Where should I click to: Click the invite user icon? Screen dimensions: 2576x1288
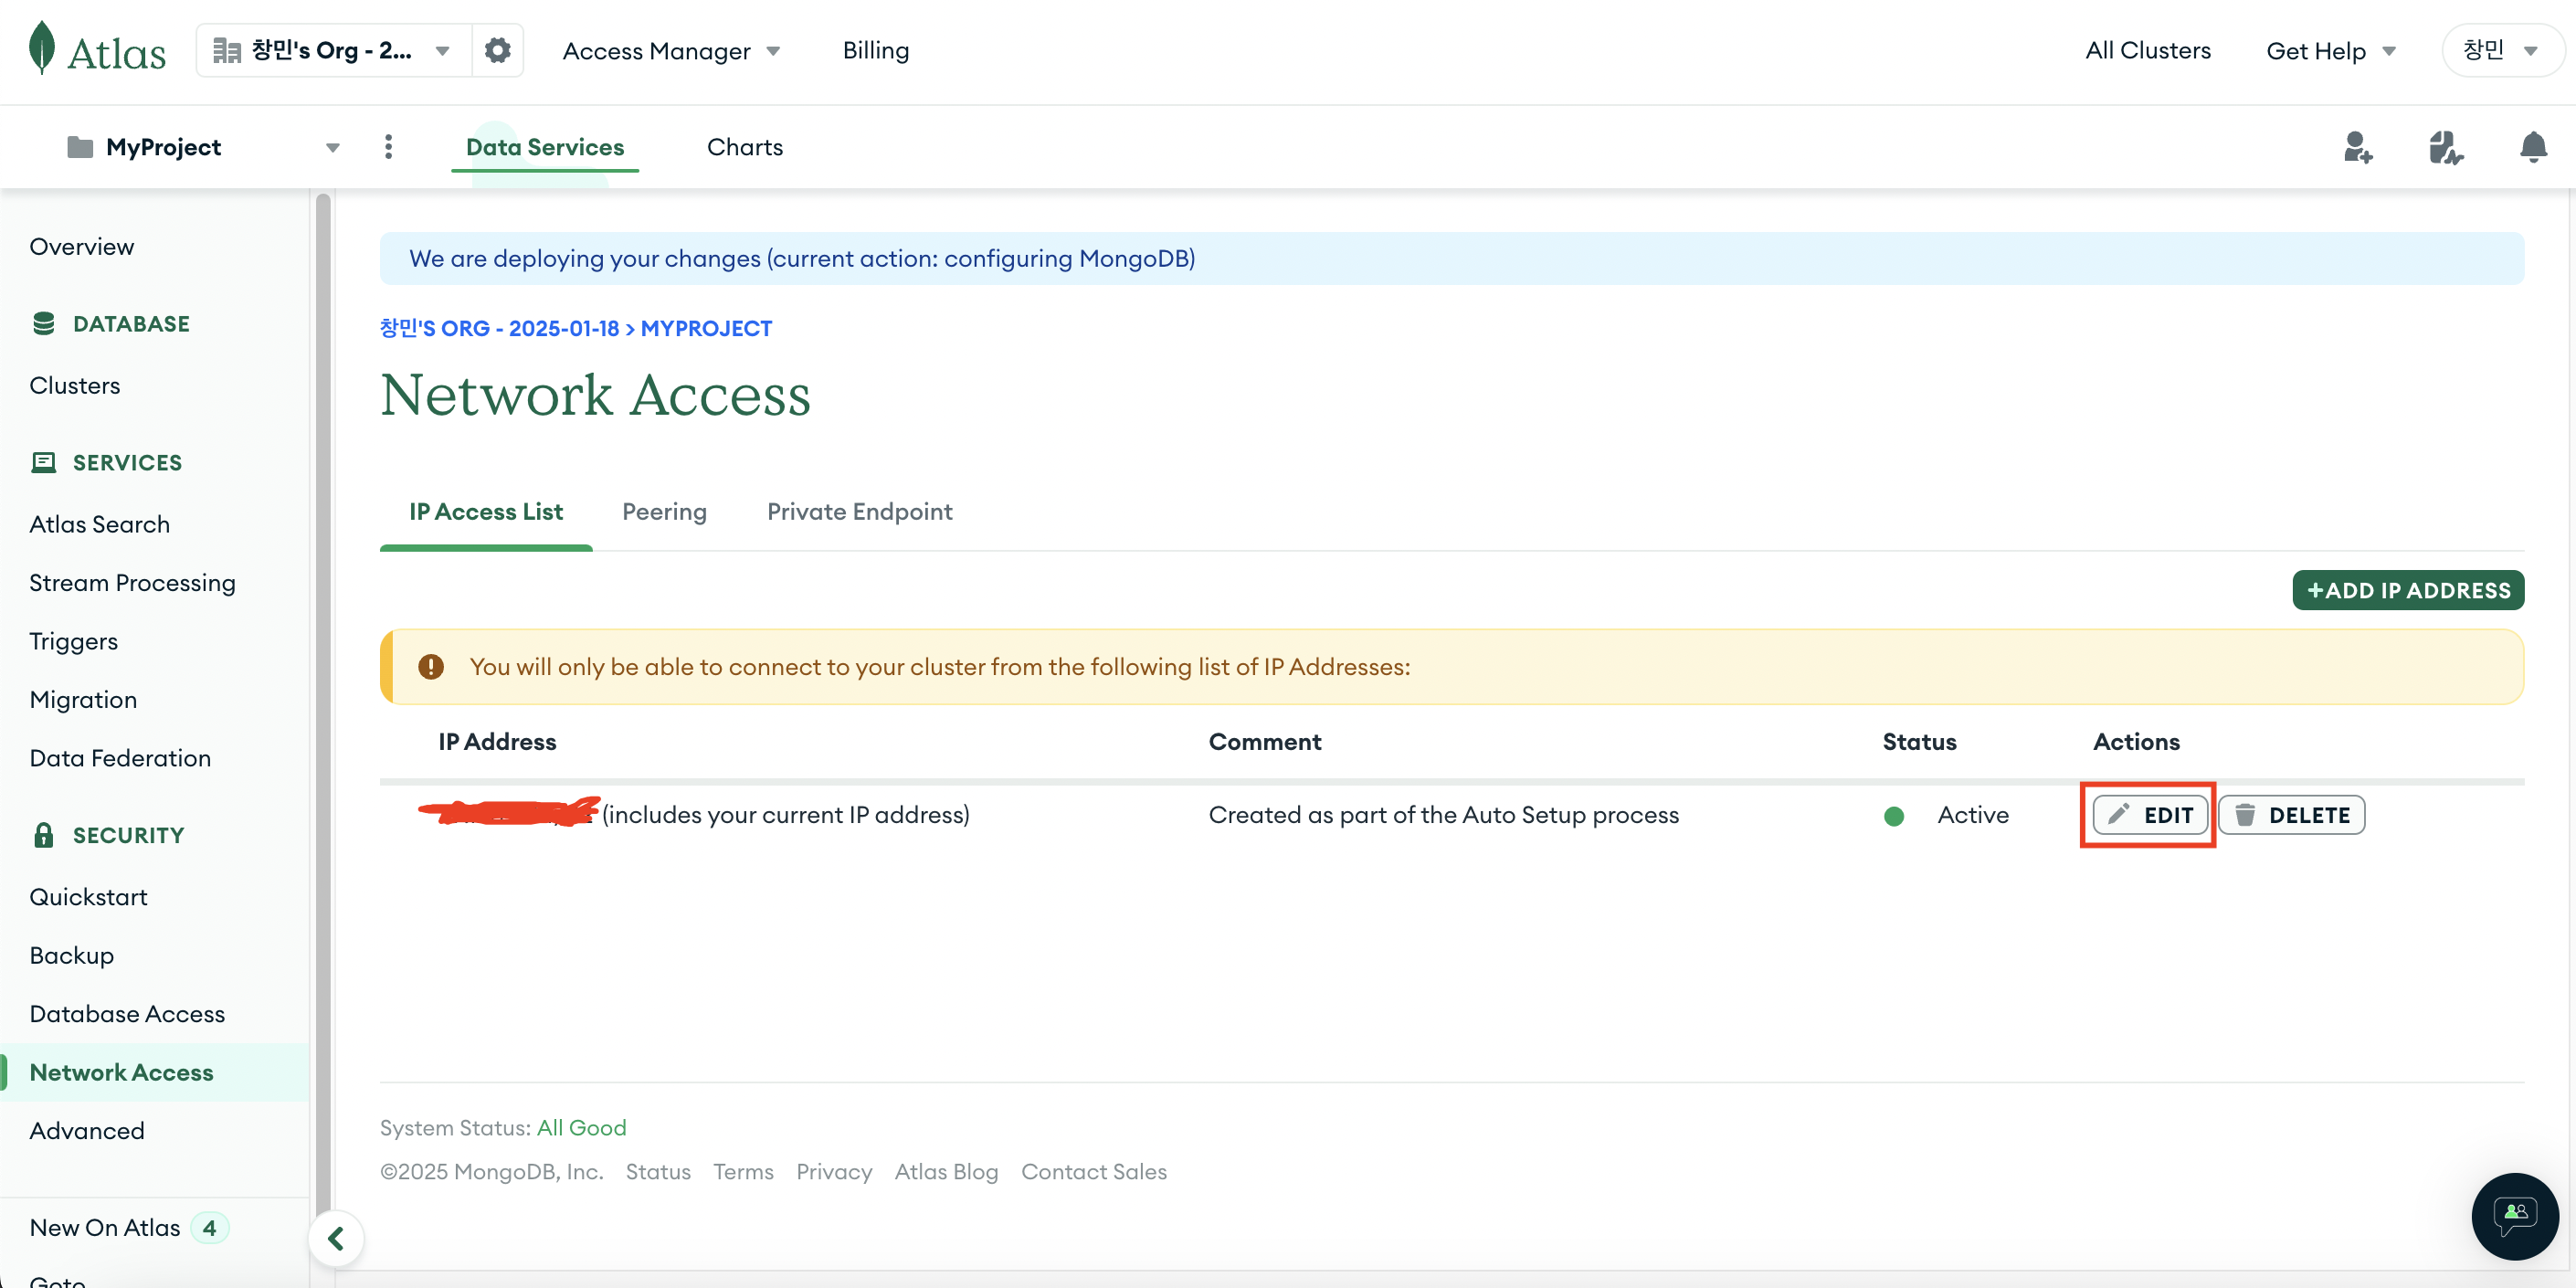[2357, 147]
